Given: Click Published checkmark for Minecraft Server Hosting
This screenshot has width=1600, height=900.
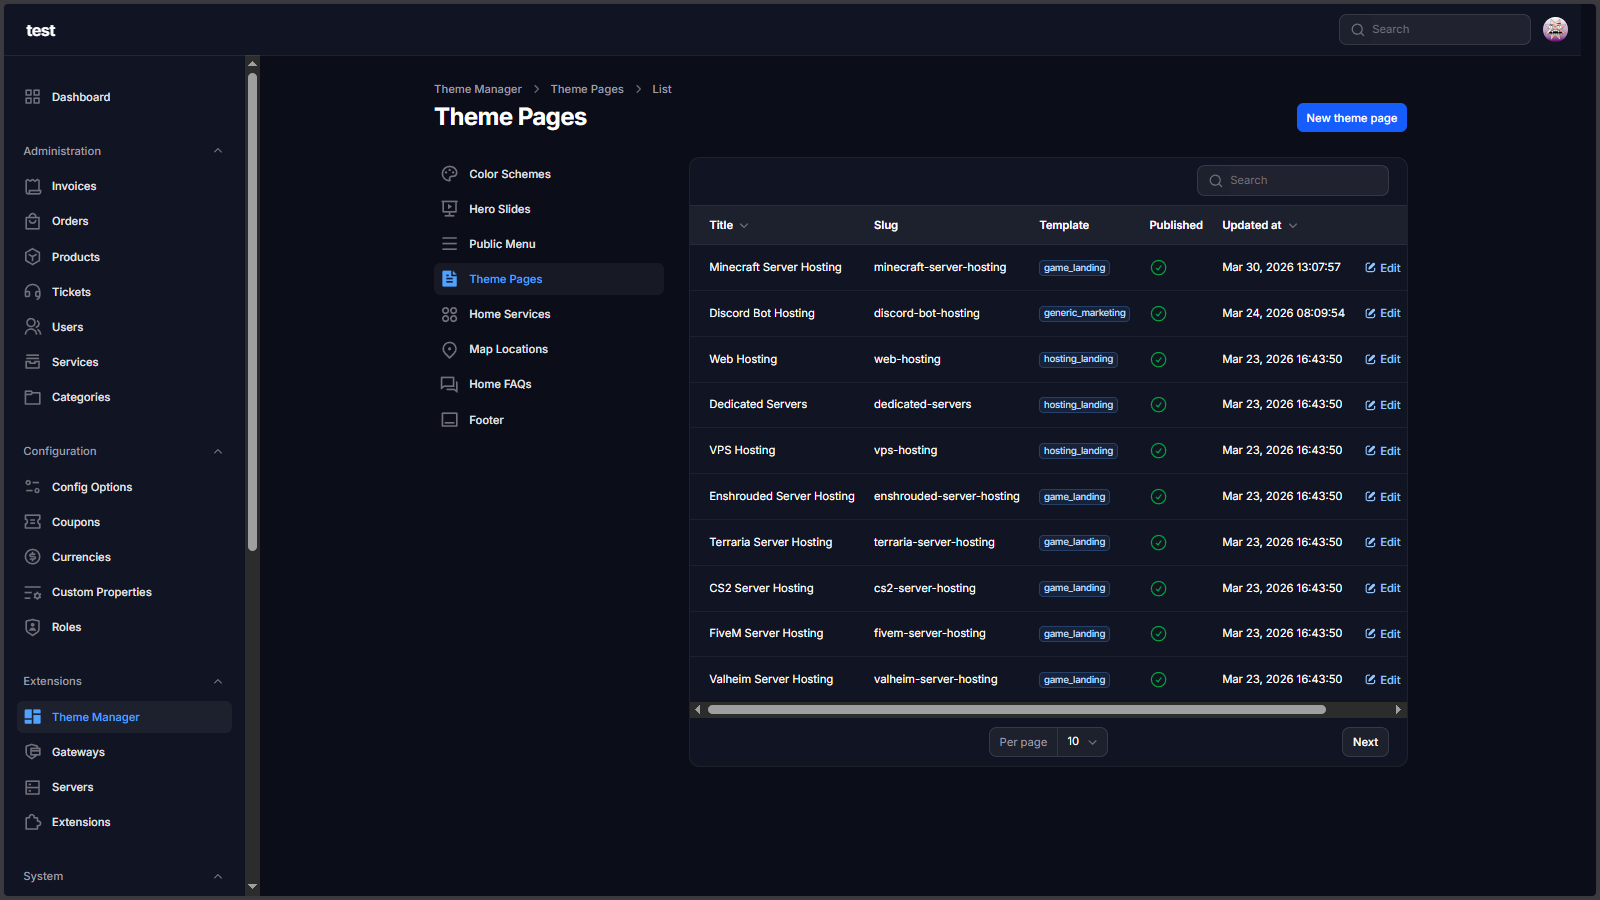Looking at the screenshot, I should pos(1158,268).
